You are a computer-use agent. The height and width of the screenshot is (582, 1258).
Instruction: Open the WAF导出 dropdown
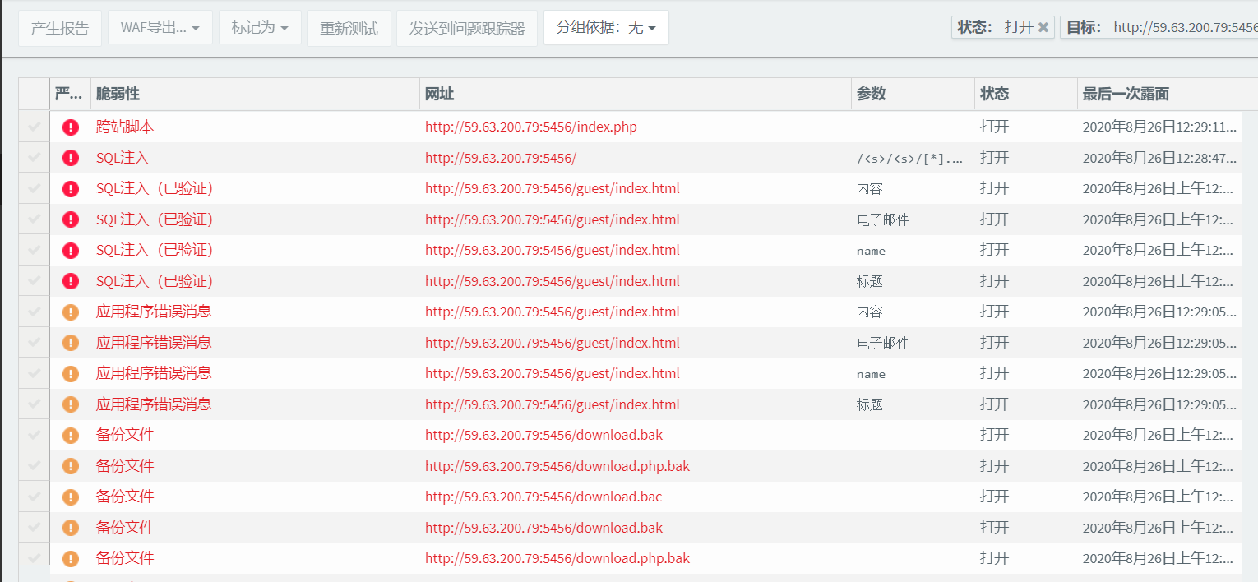160,28
